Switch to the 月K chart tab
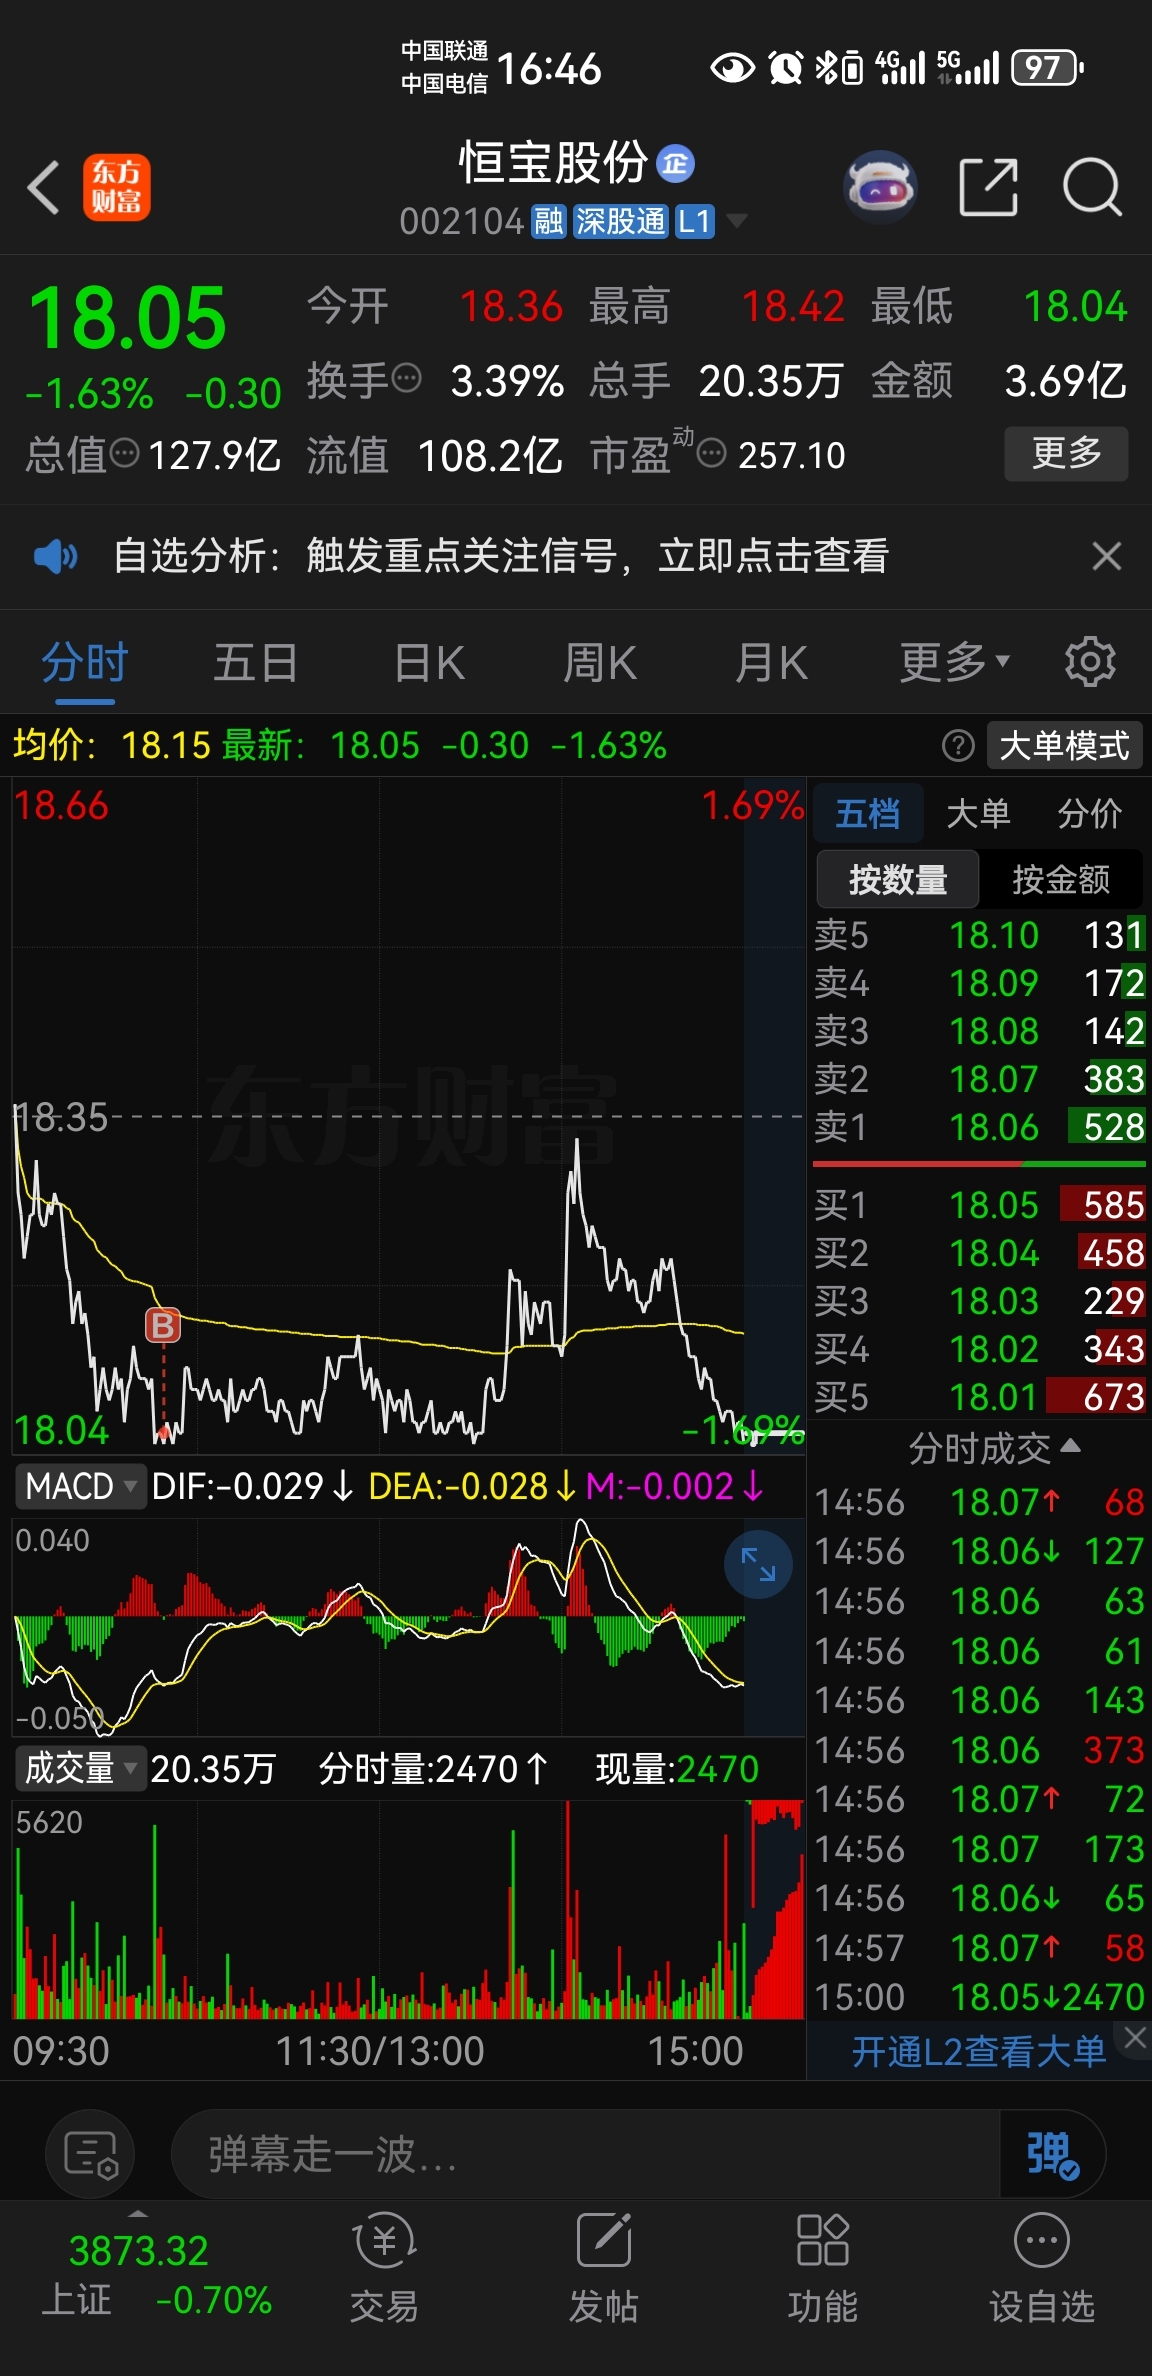The image size is (1152, 2376). pos(771,662)
